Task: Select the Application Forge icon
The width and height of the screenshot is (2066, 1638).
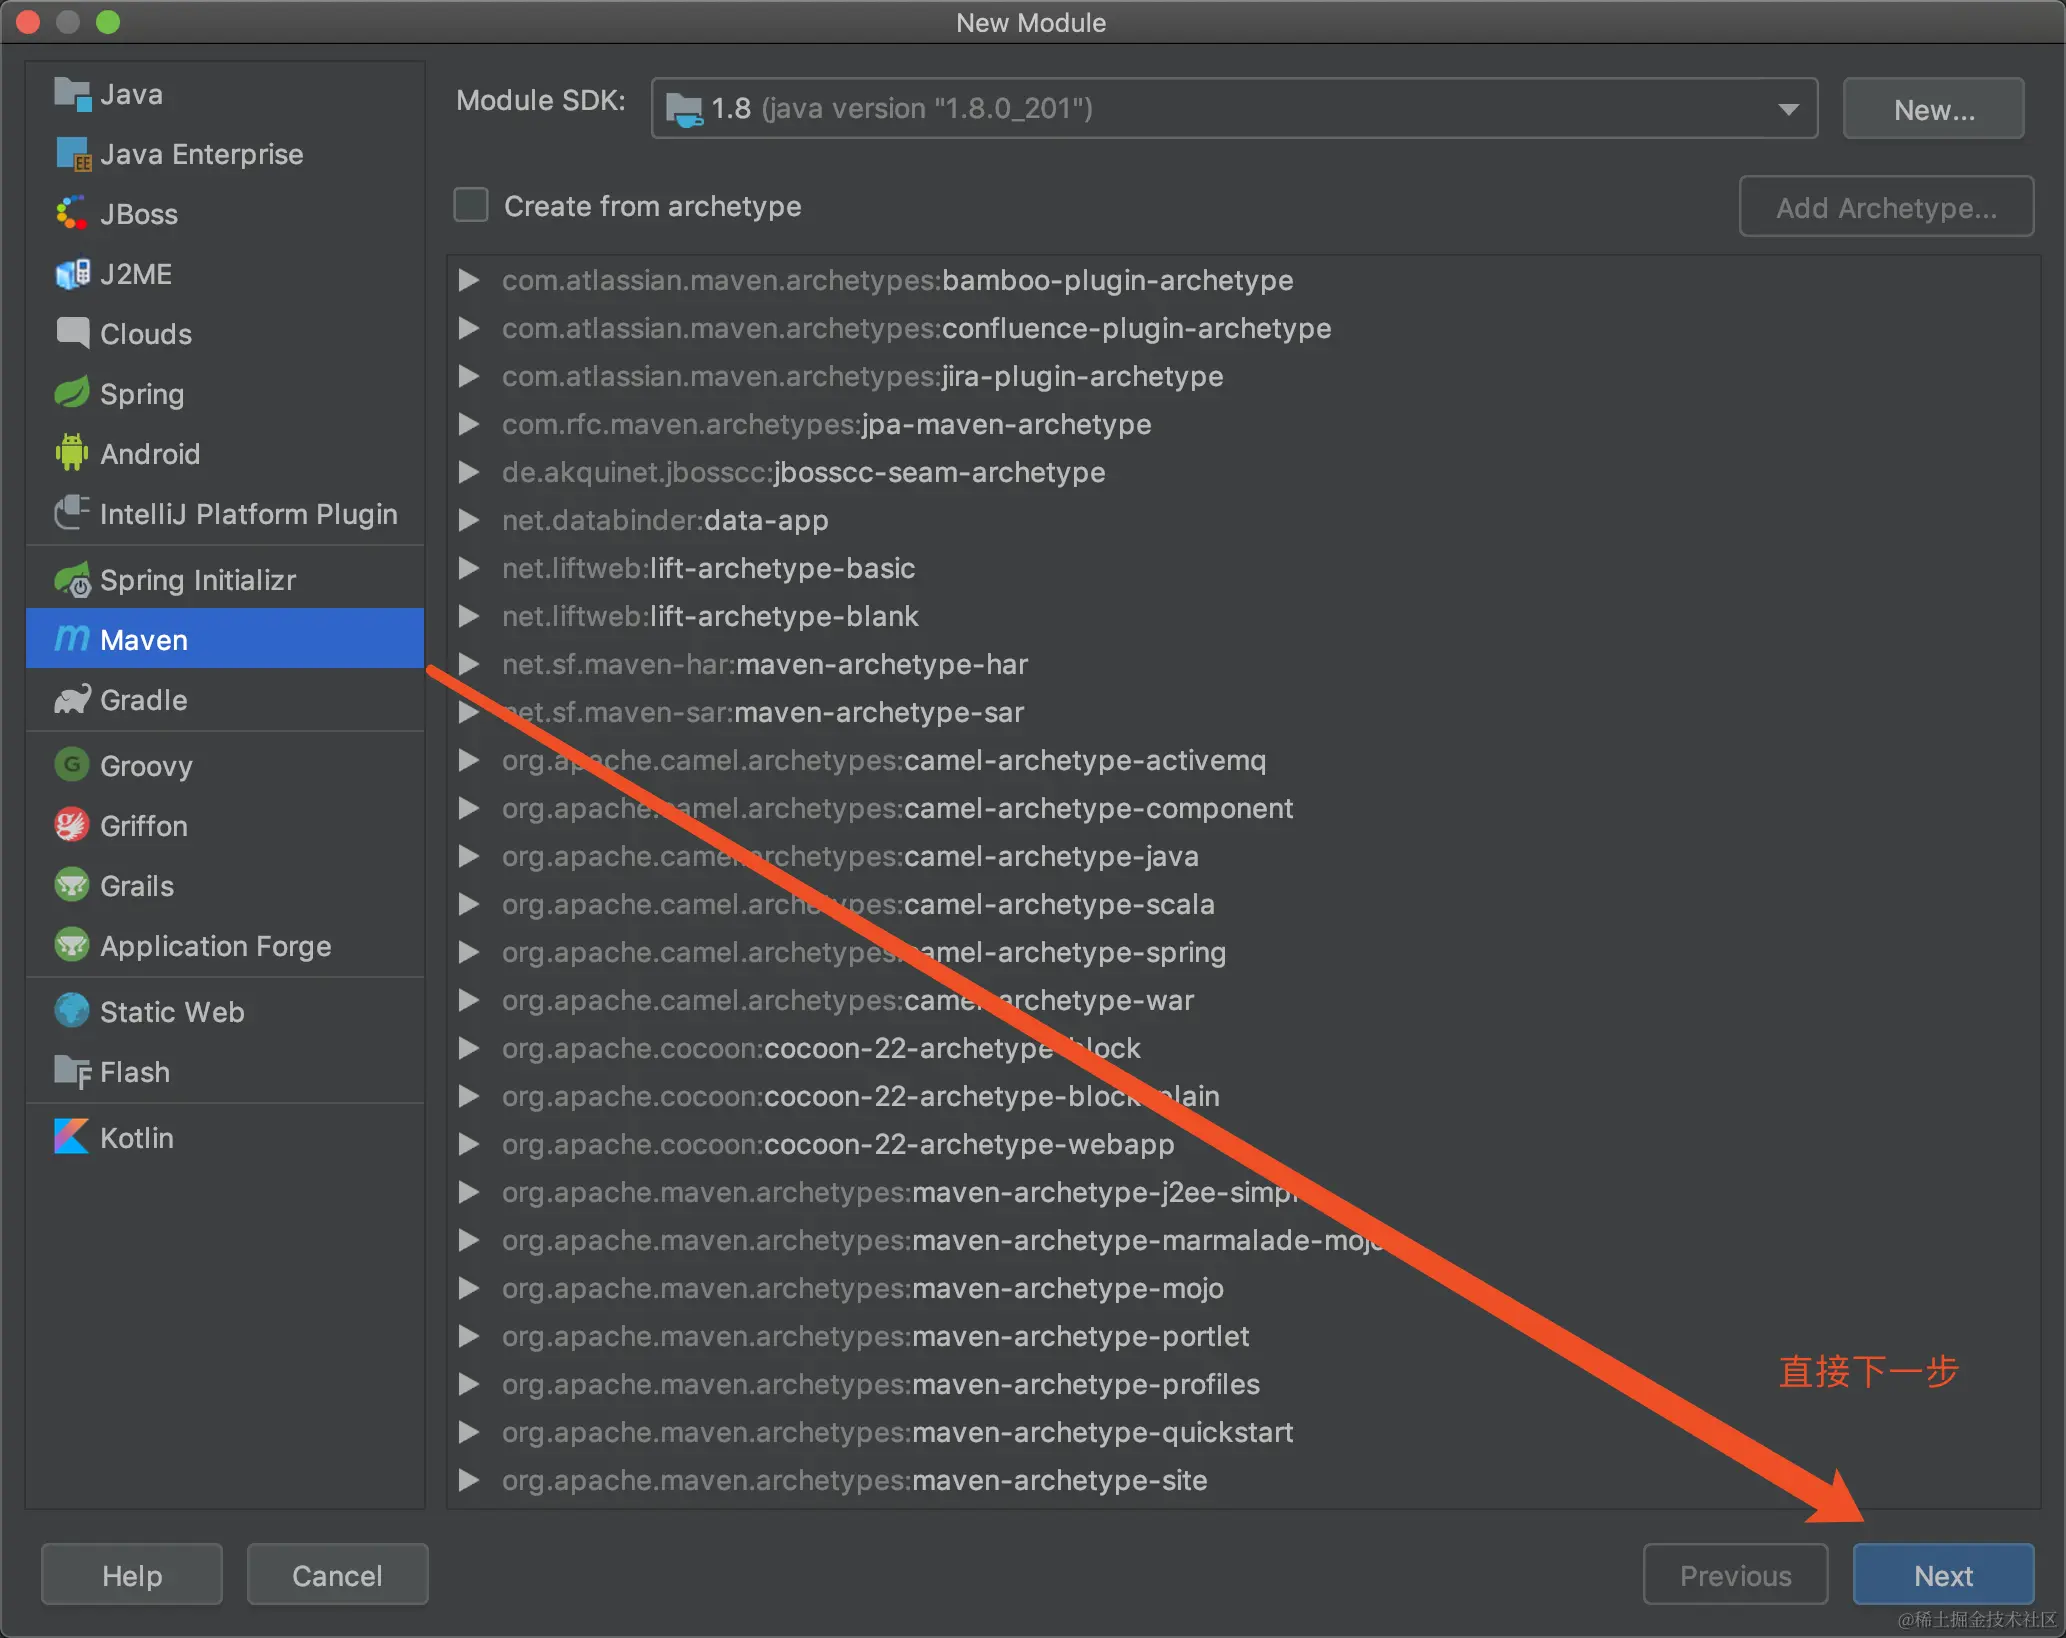Action: tap(72, 946)
